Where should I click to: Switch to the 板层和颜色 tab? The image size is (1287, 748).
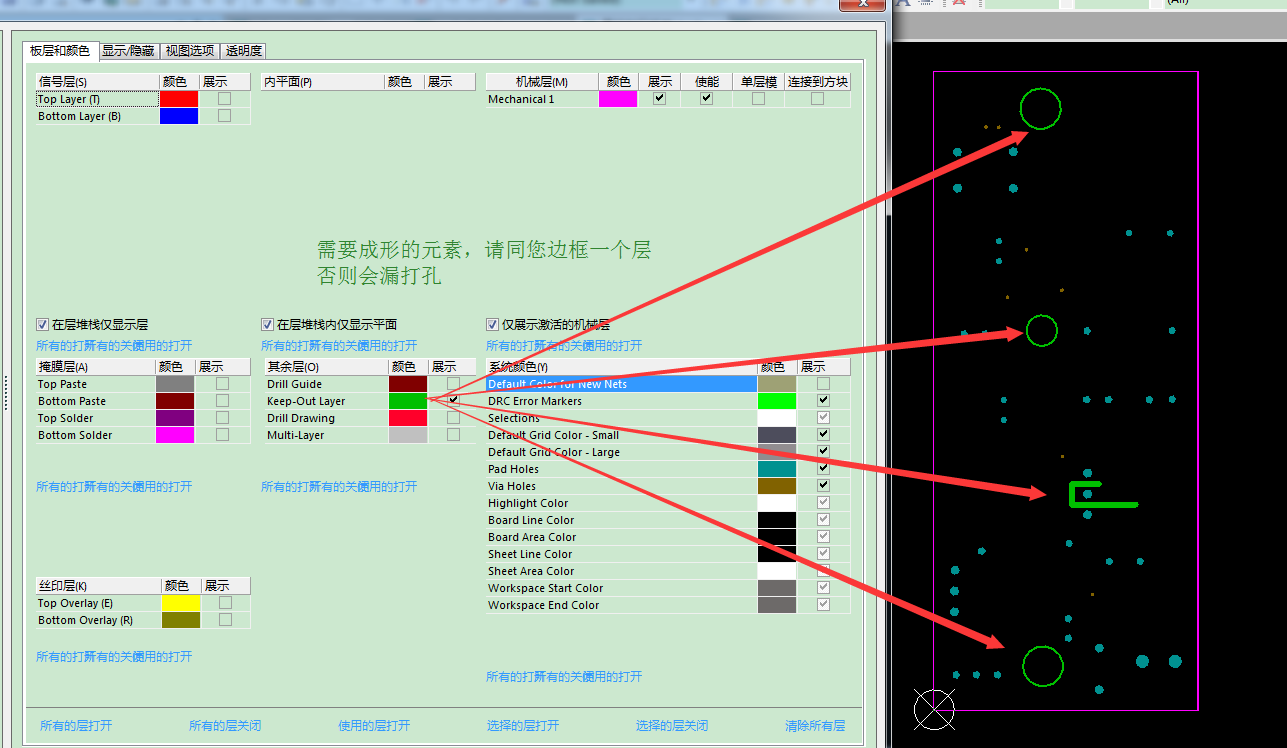tap(59, 50)
